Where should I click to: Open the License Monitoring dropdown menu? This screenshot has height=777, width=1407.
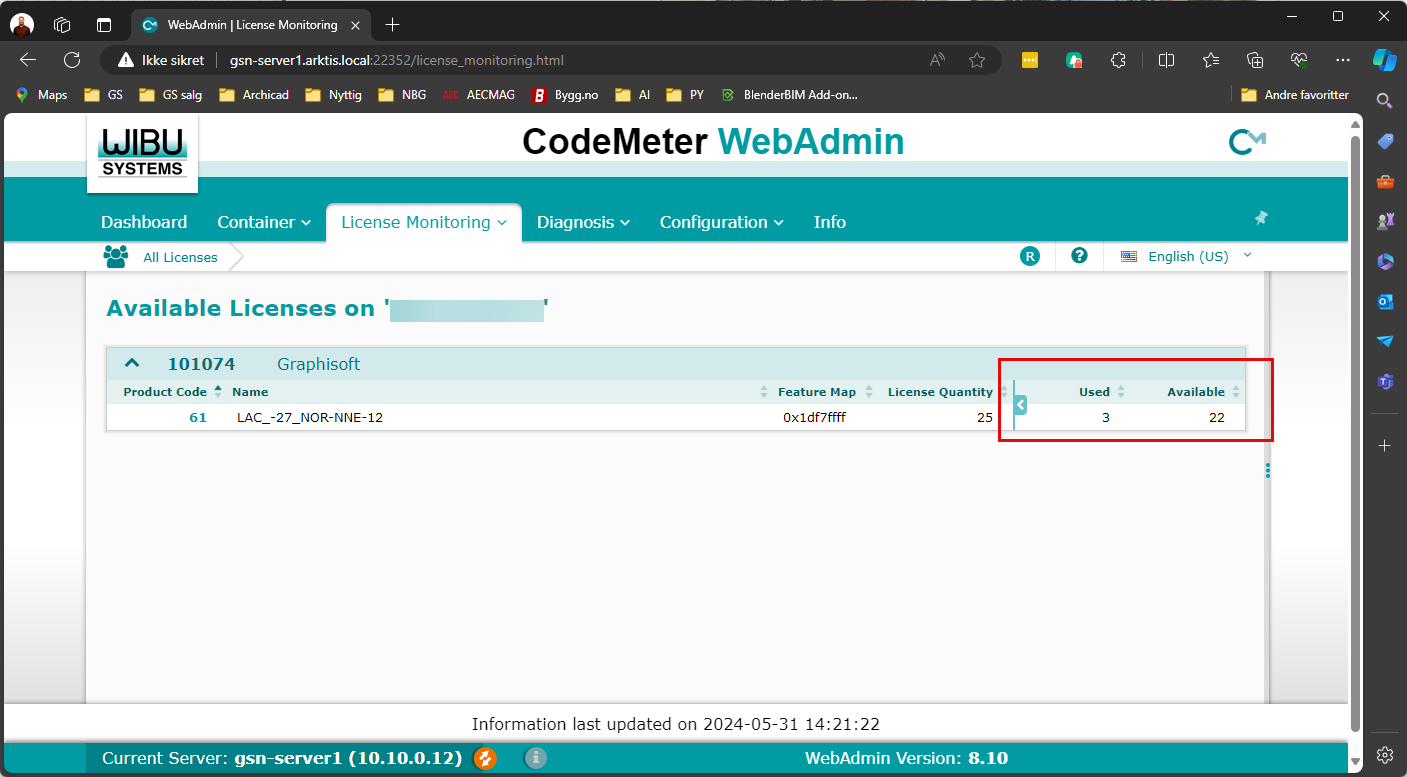point(423,222)
